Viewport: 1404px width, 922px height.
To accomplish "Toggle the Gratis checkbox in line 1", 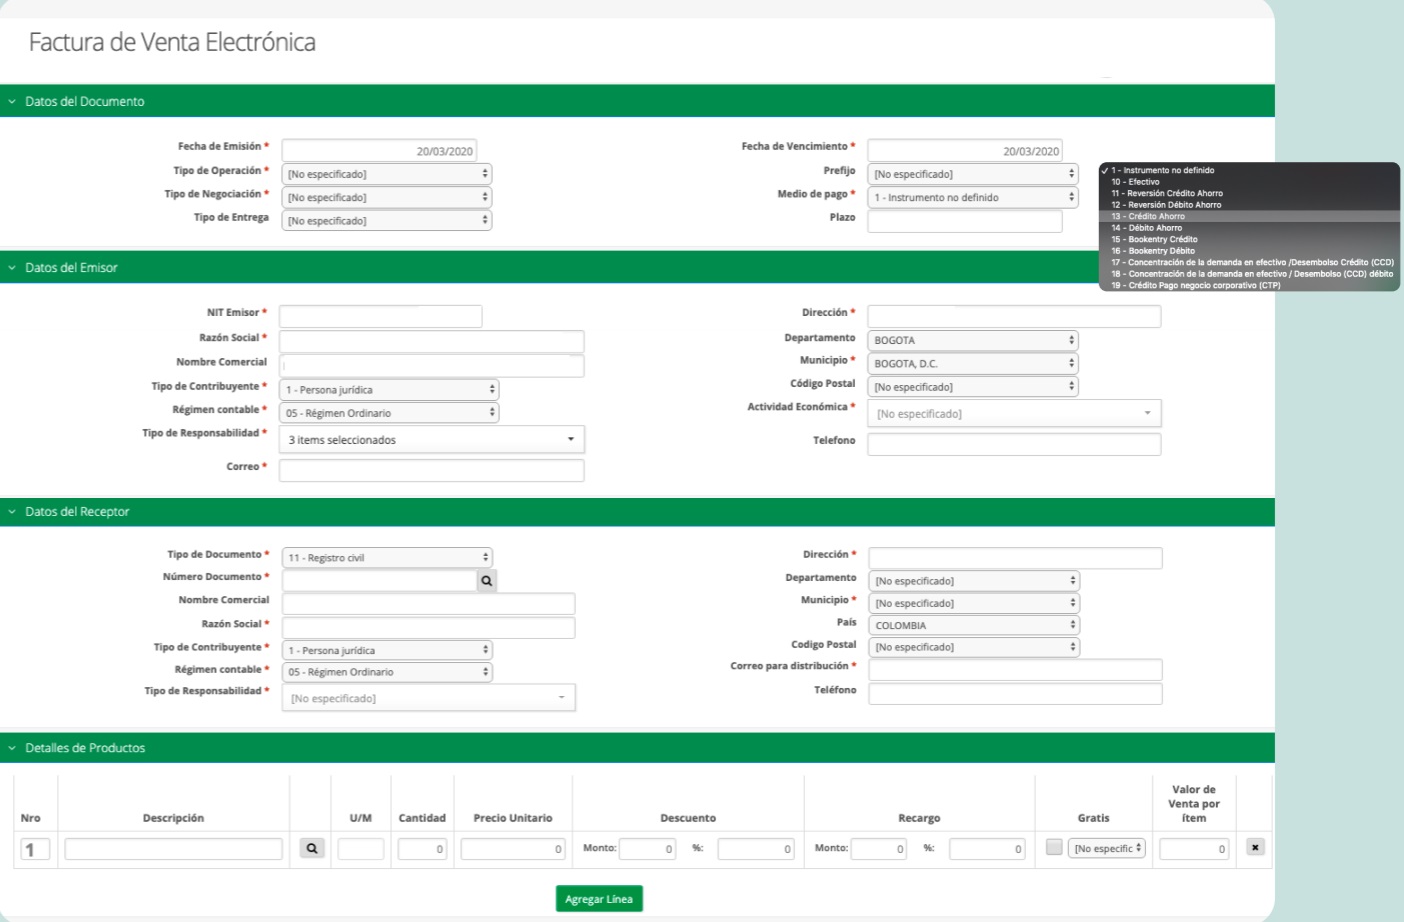I will point(1054,847).
